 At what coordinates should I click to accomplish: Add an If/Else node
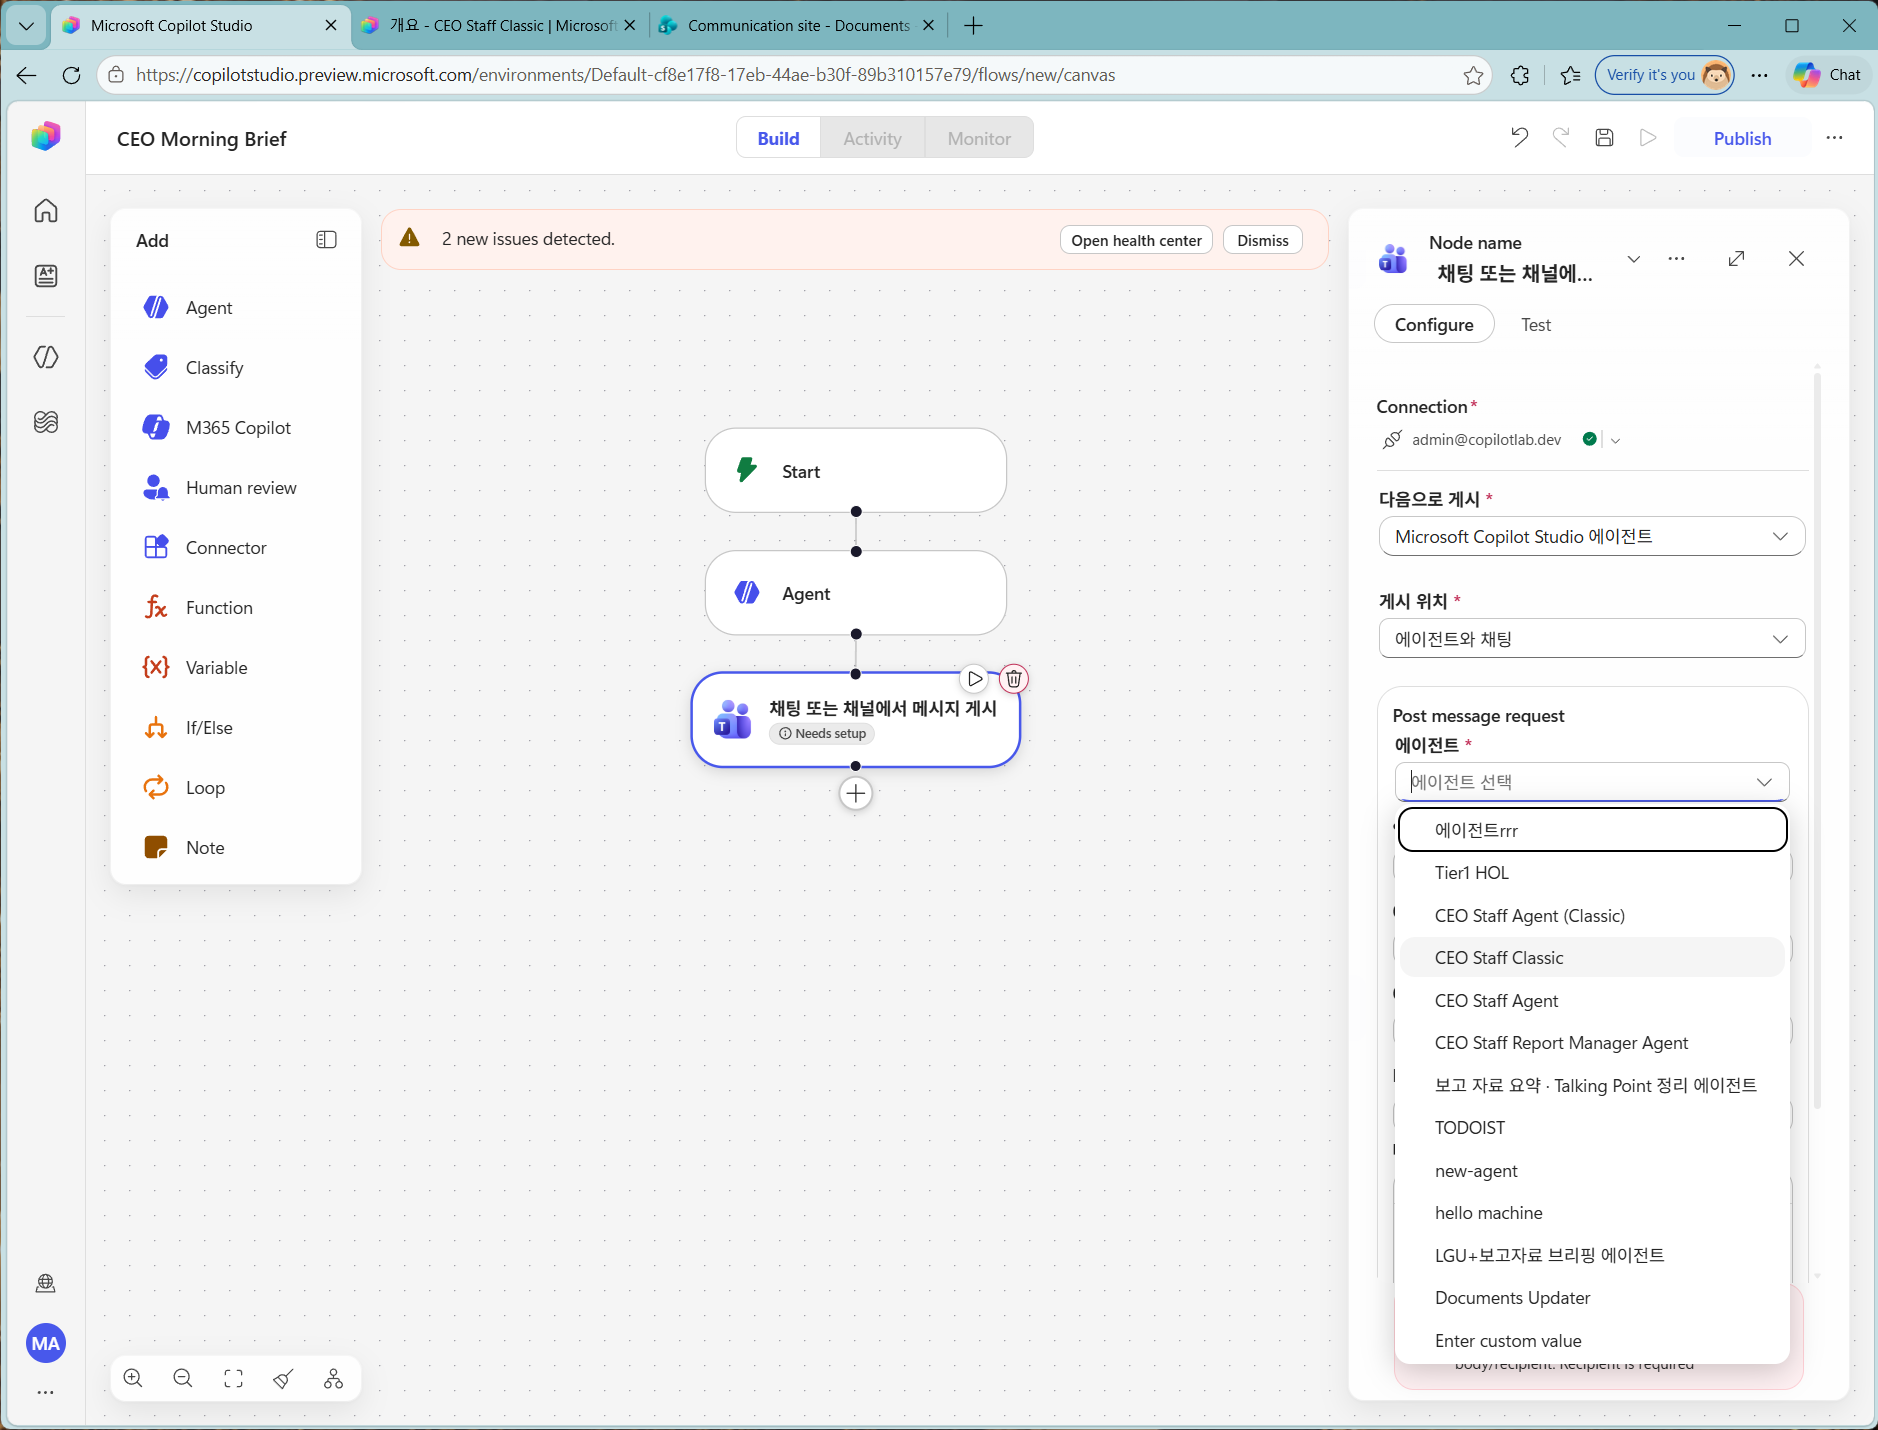[237, 728]
